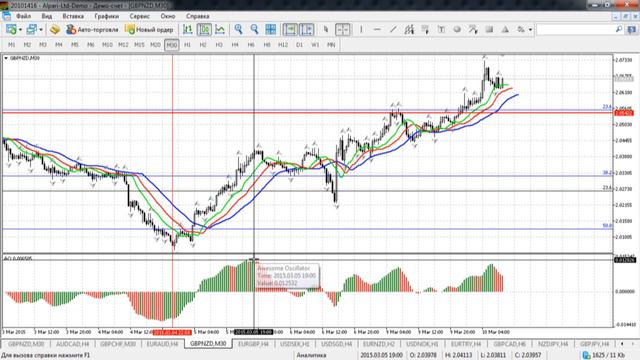Open the Окно menu
This screenshot has width=640, height=360.
[168, 16]
